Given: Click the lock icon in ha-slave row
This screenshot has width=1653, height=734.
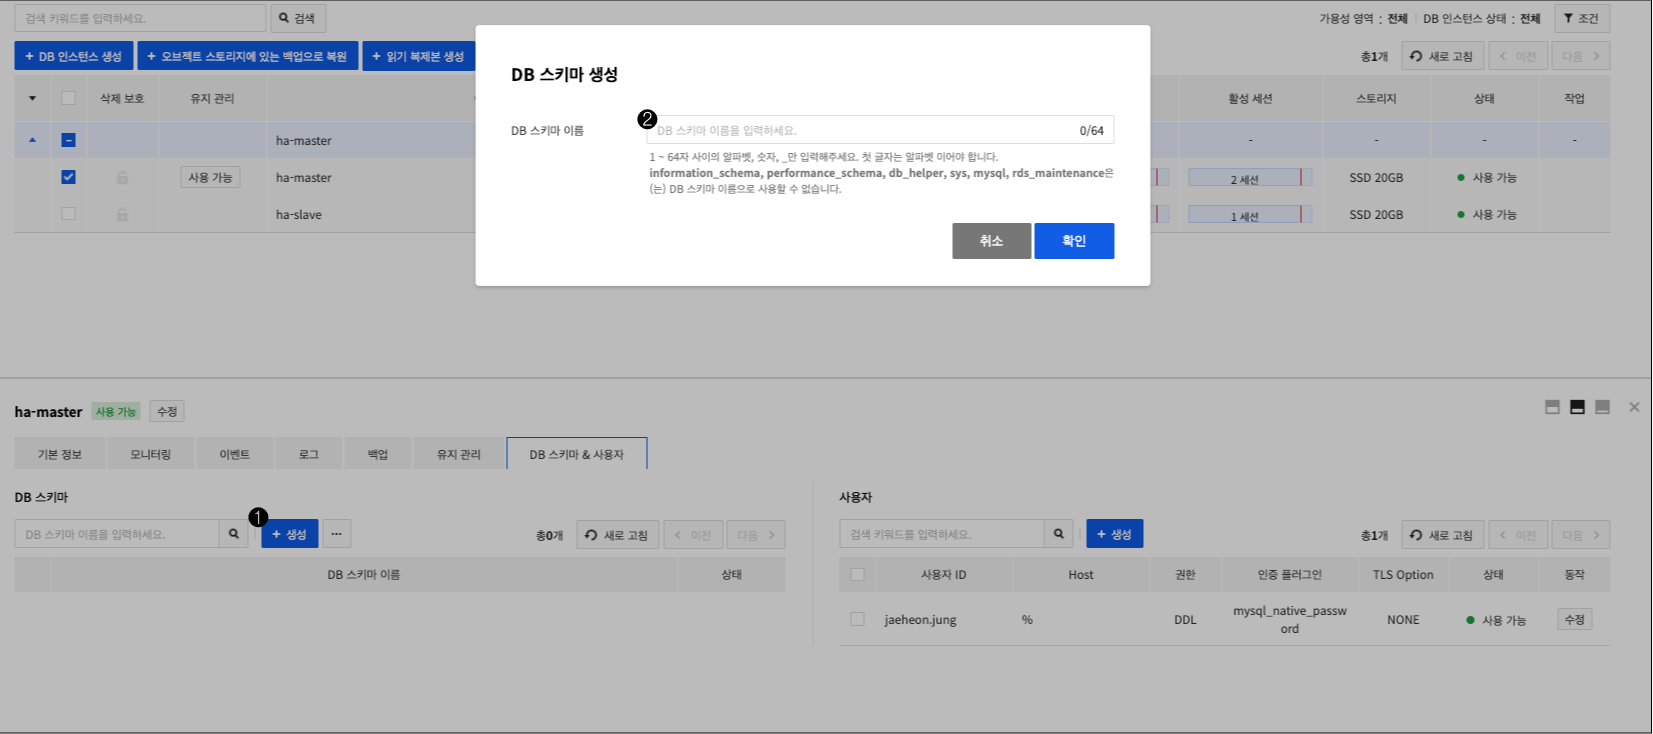Looking at the screenshot, I should click(122, 214).
